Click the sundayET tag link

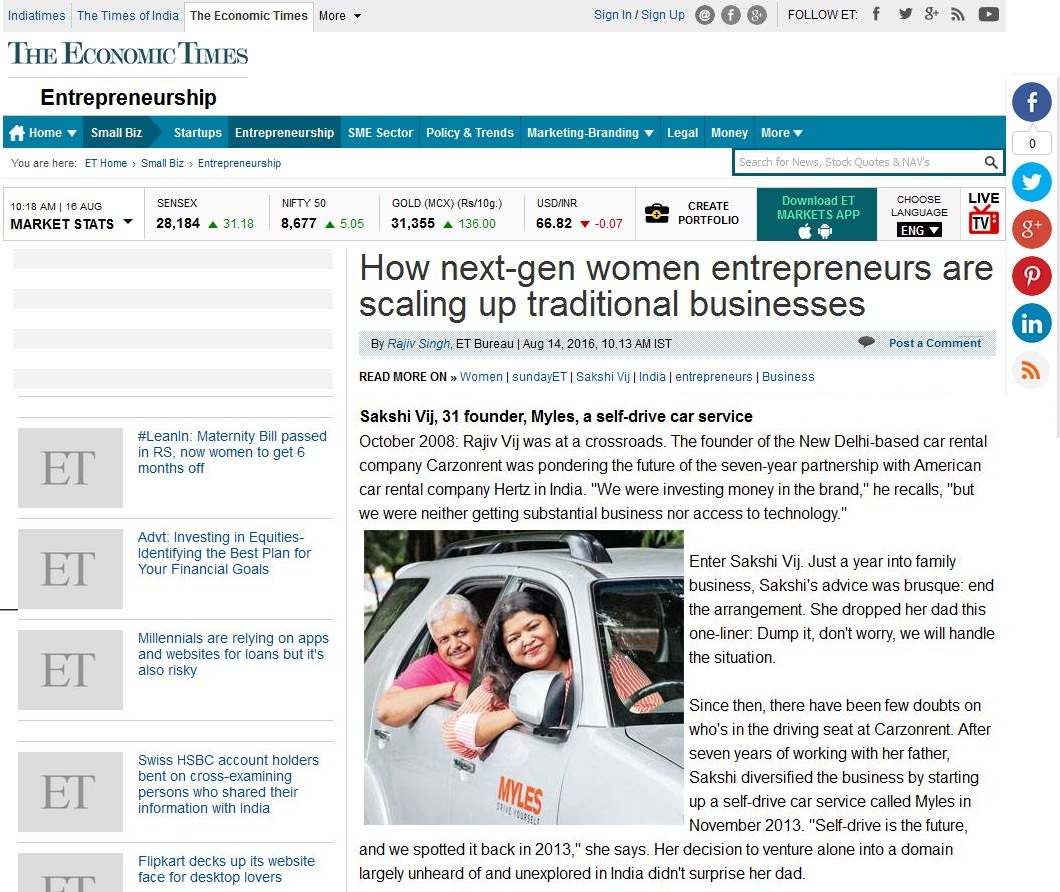(x=539, y=377)
